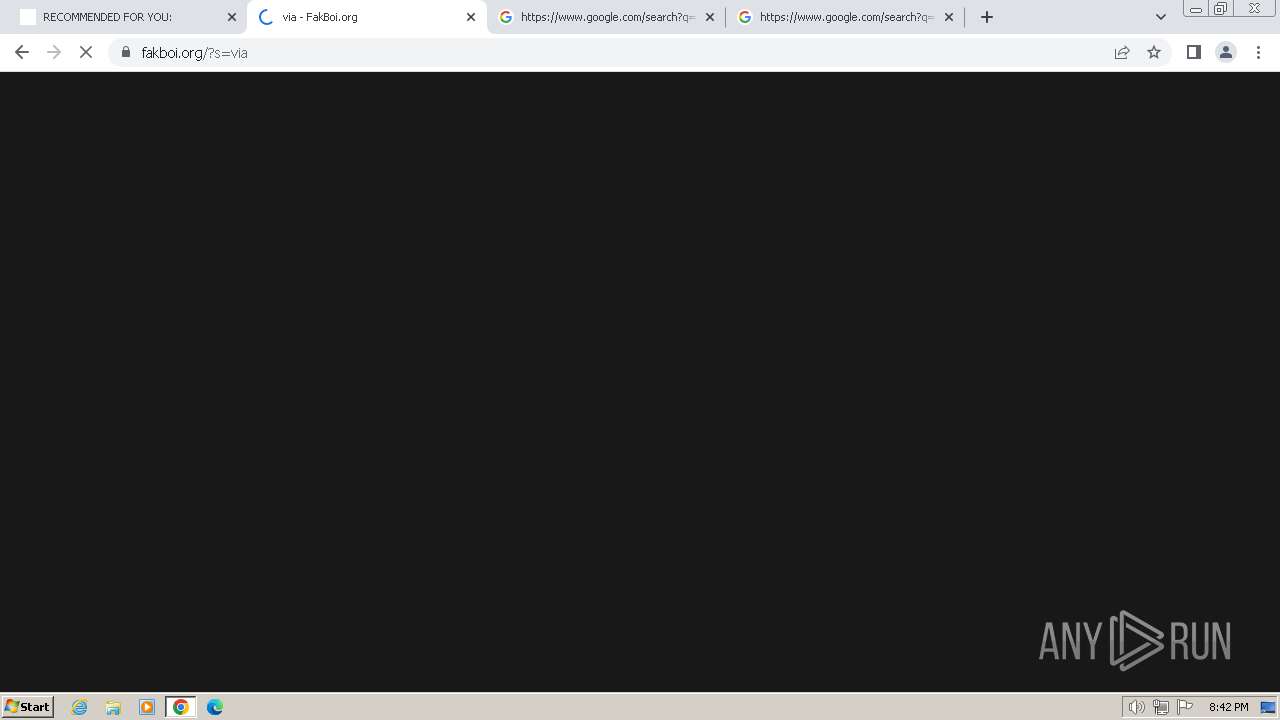Open the Chrome side panel

coord(1193,52)
